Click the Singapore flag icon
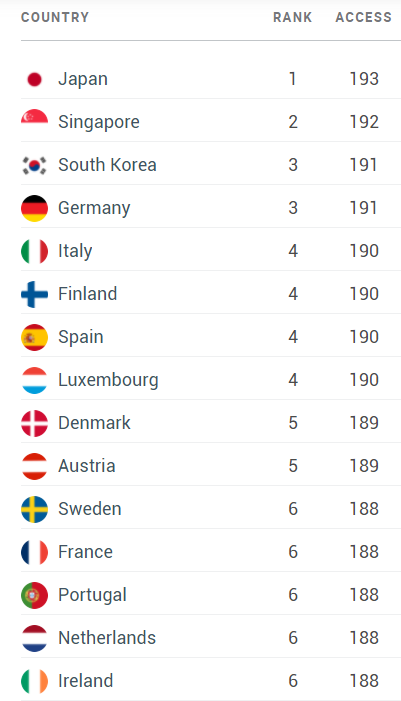 [34, 118]
